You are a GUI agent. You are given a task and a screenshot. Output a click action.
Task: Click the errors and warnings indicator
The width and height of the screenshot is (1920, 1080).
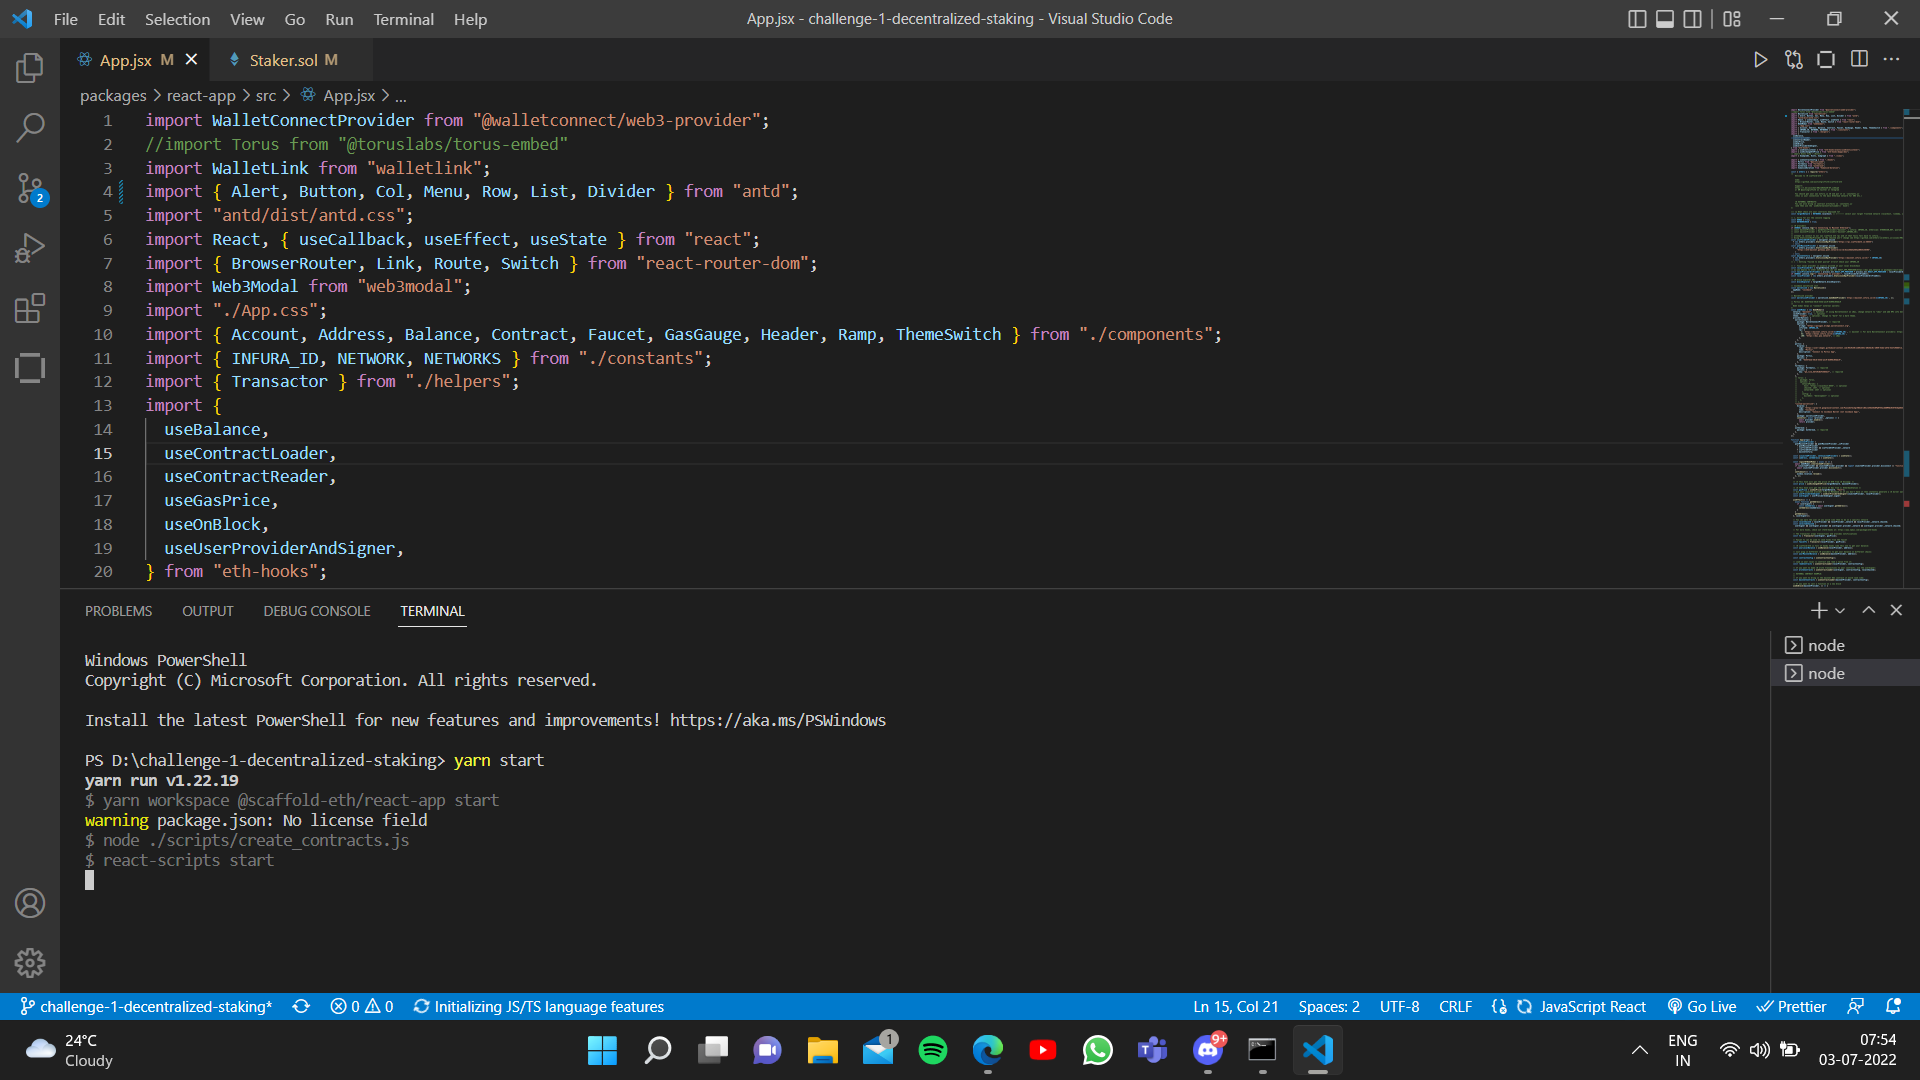[362, 1007]
